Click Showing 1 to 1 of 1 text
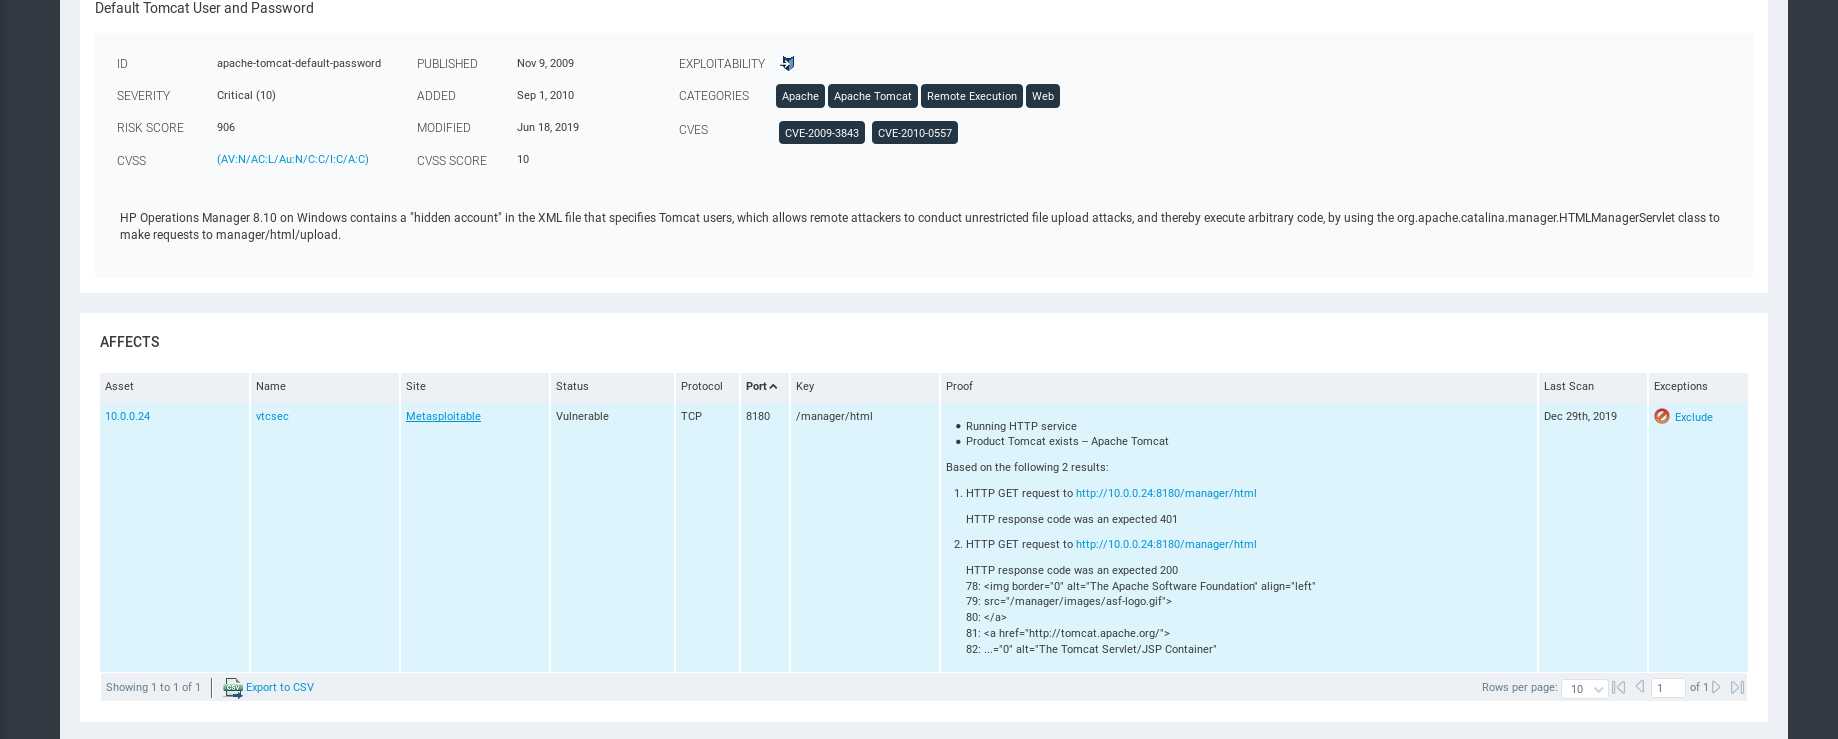This screenshot has height=739, width=1838. (x=153, y=687)
